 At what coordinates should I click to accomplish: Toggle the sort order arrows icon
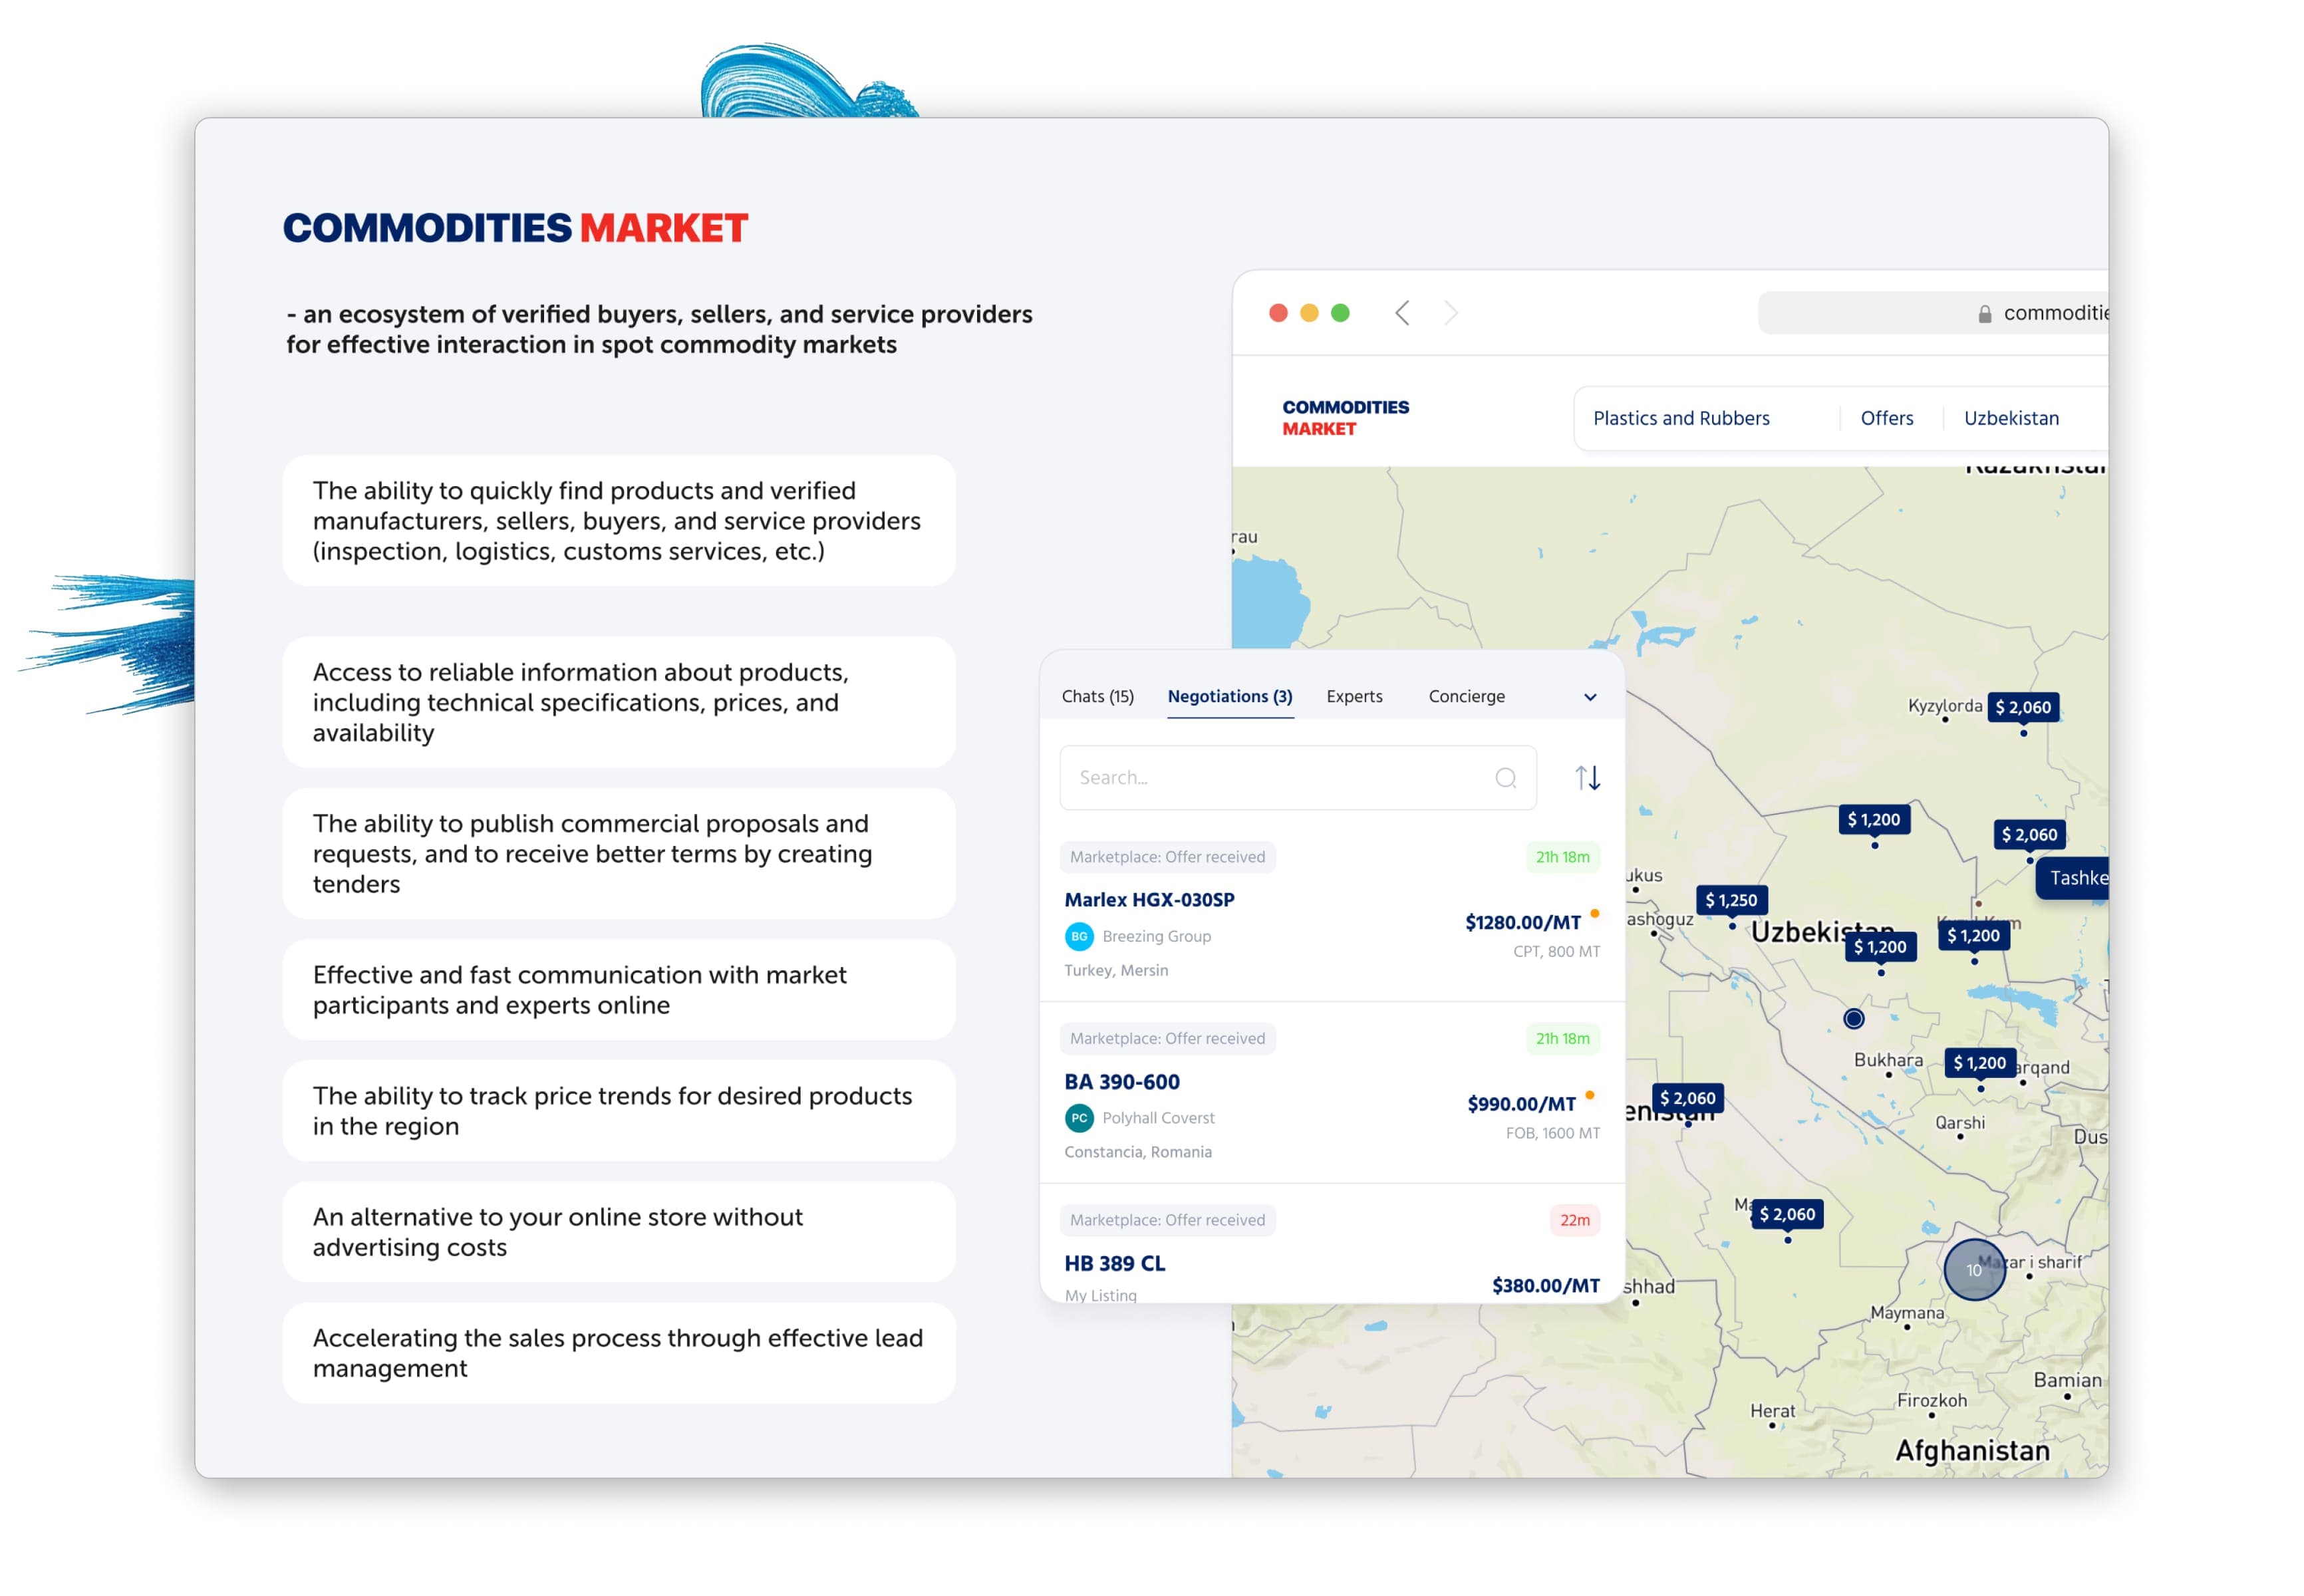1588,778
